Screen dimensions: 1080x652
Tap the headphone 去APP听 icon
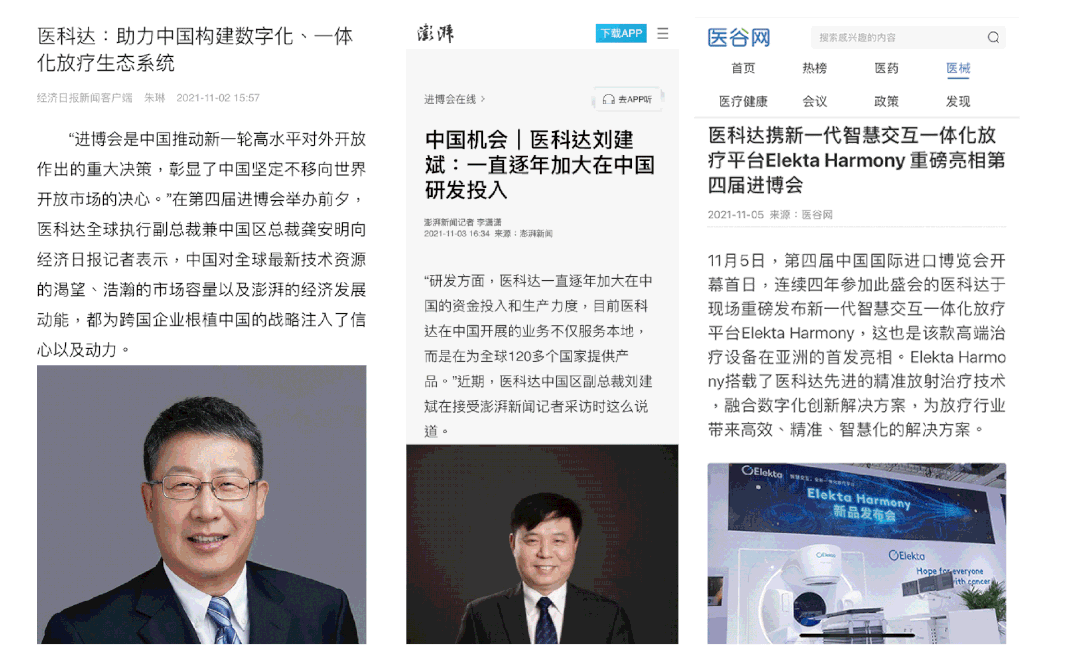608,99
